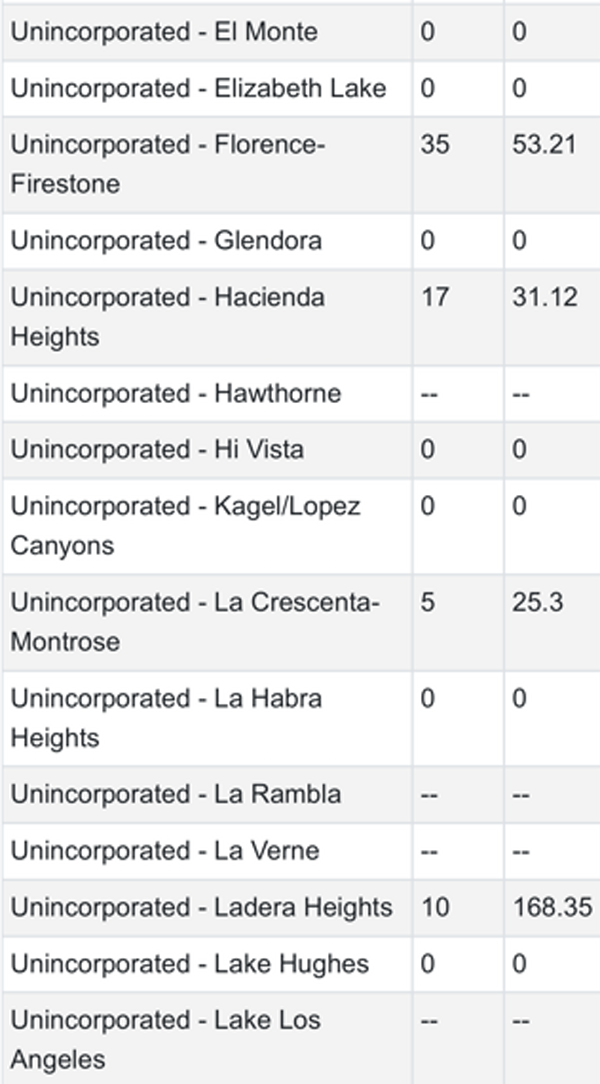Click the 25.3 rate value
This screenshot has height=1084, width=600.
tap(538, 602)
